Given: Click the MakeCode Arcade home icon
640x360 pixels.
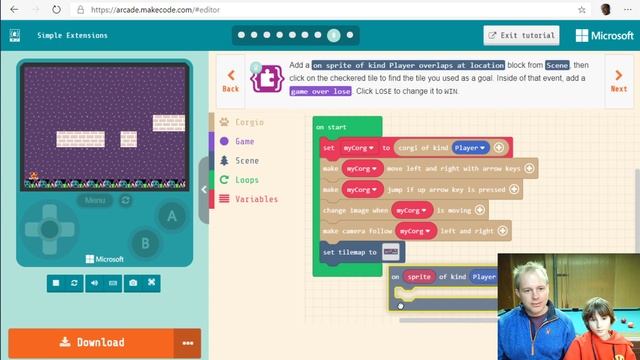Looking at the screenshot, I should (x=15, y=36).
